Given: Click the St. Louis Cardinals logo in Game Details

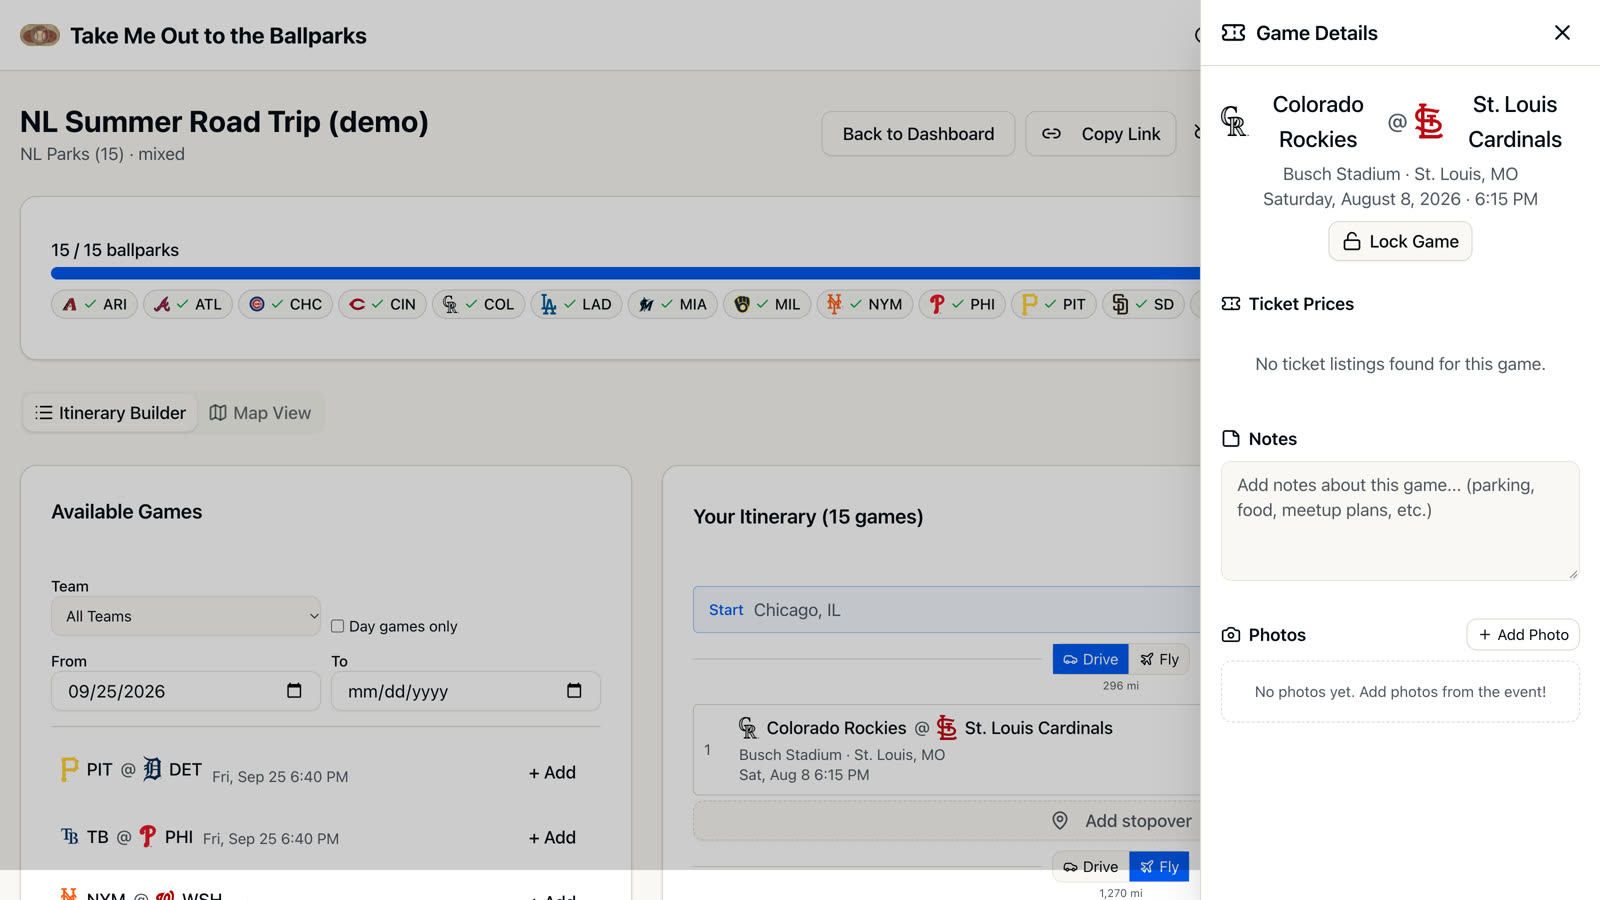Looking at the screenshot, I should [1429, 122].
